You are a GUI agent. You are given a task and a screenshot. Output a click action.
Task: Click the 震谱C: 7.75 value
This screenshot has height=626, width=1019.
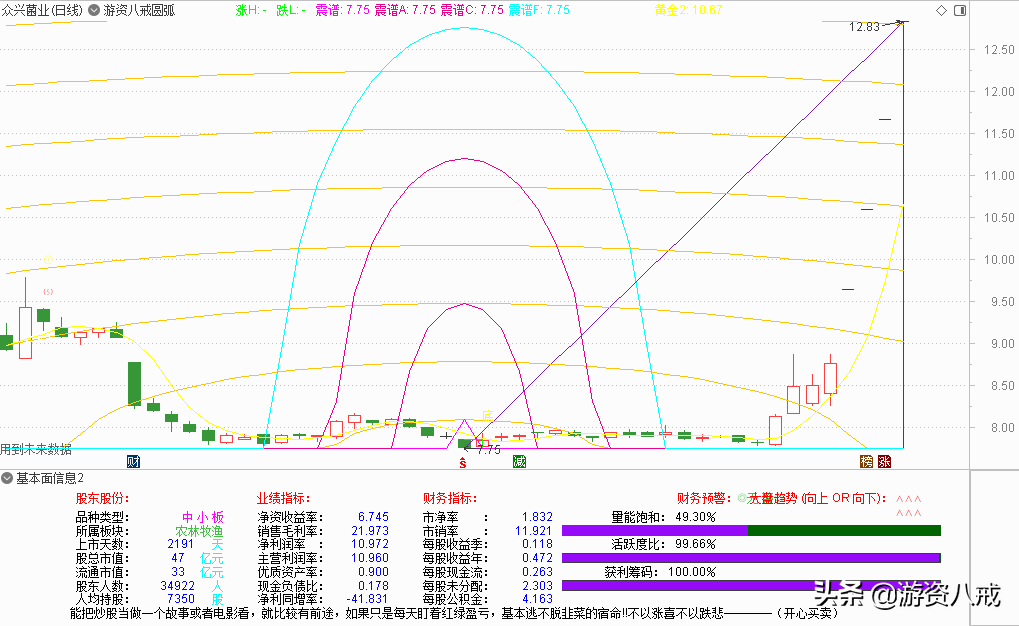click(472, 10)
